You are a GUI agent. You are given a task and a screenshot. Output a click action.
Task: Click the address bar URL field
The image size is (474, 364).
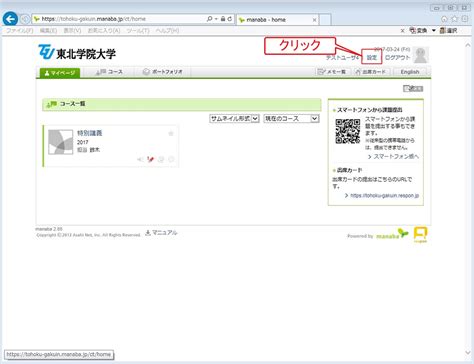click(x=120, y=19)
